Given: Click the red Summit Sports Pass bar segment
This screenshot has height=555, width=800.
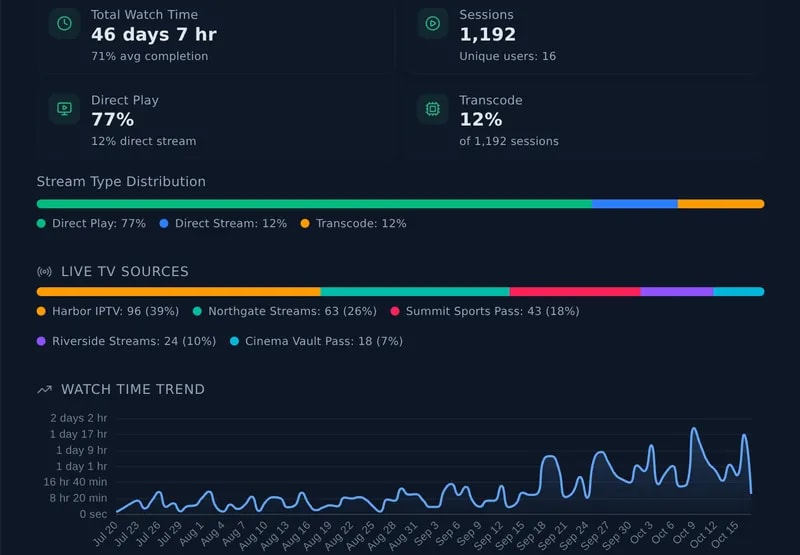Looking at the screenshot, I should (x=575, y=292).
